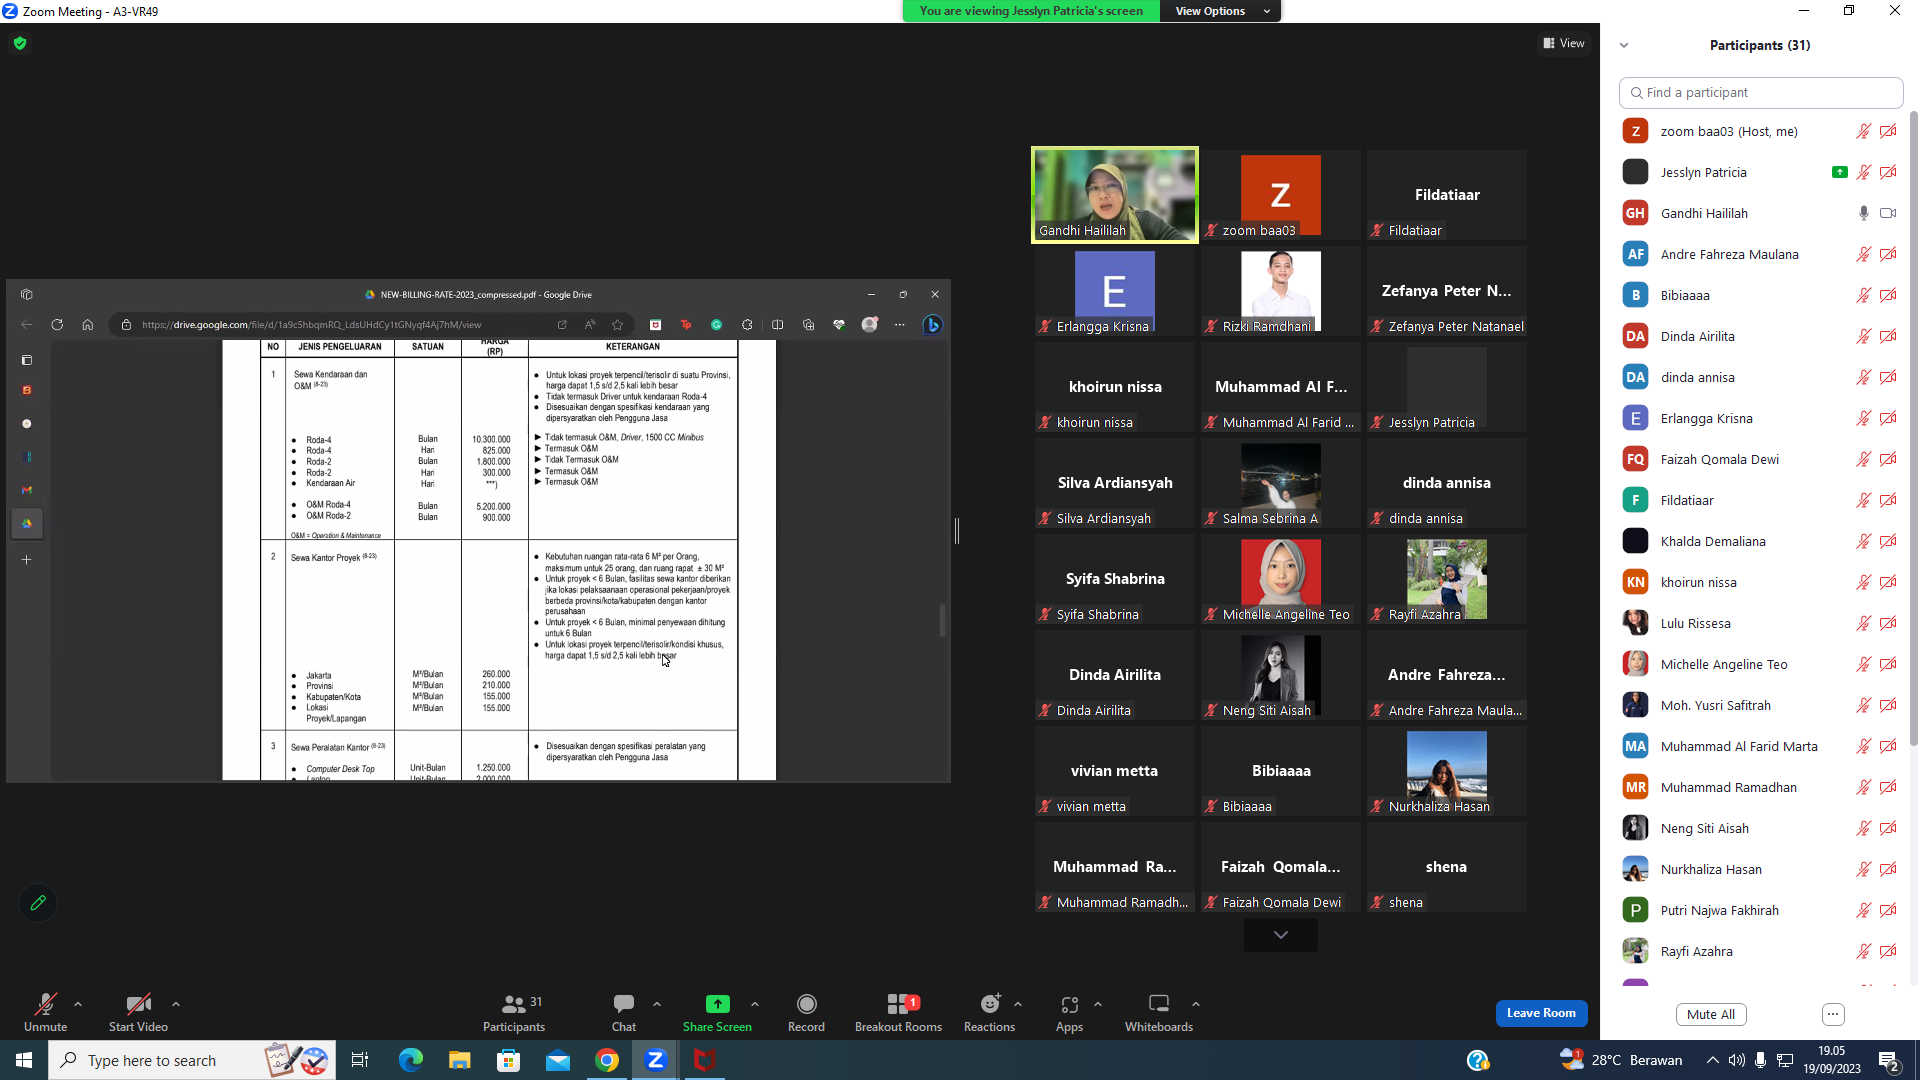Open Windows notification center
Viewport: 1920px width, 1080px height.
(1889, 1060)
